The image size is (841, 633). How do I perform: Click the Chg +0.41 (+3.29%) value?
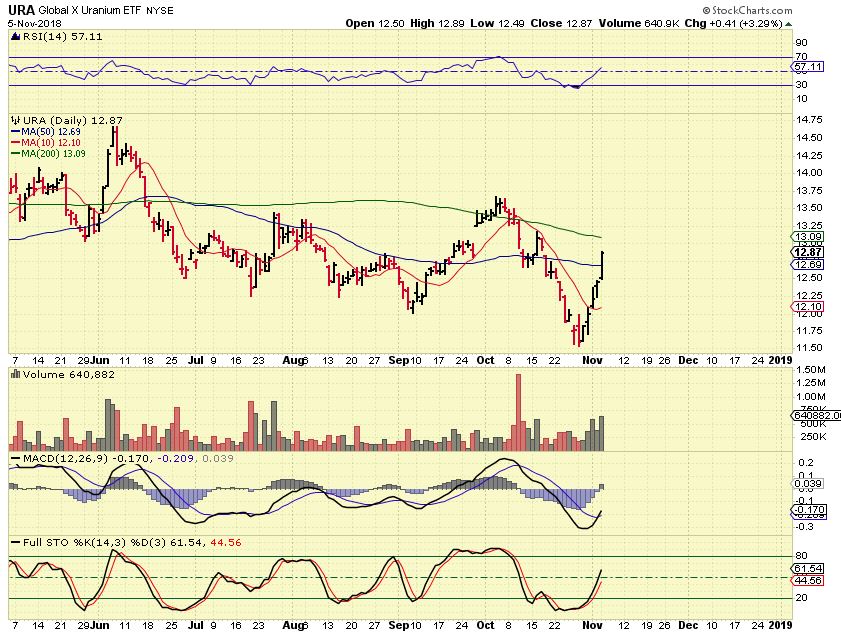[734, 23]
